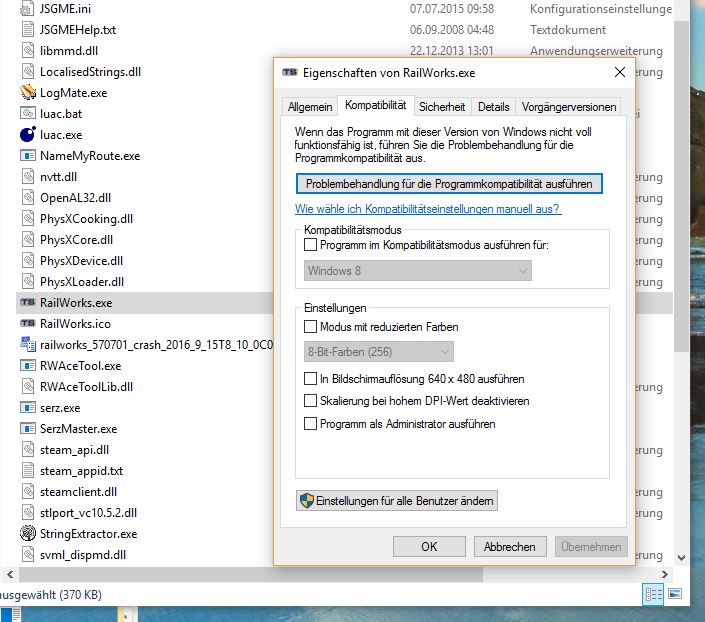Click the libmmd.dll file icon
Viewport: 705px width, 622px height.
click(x=27, y=50)
